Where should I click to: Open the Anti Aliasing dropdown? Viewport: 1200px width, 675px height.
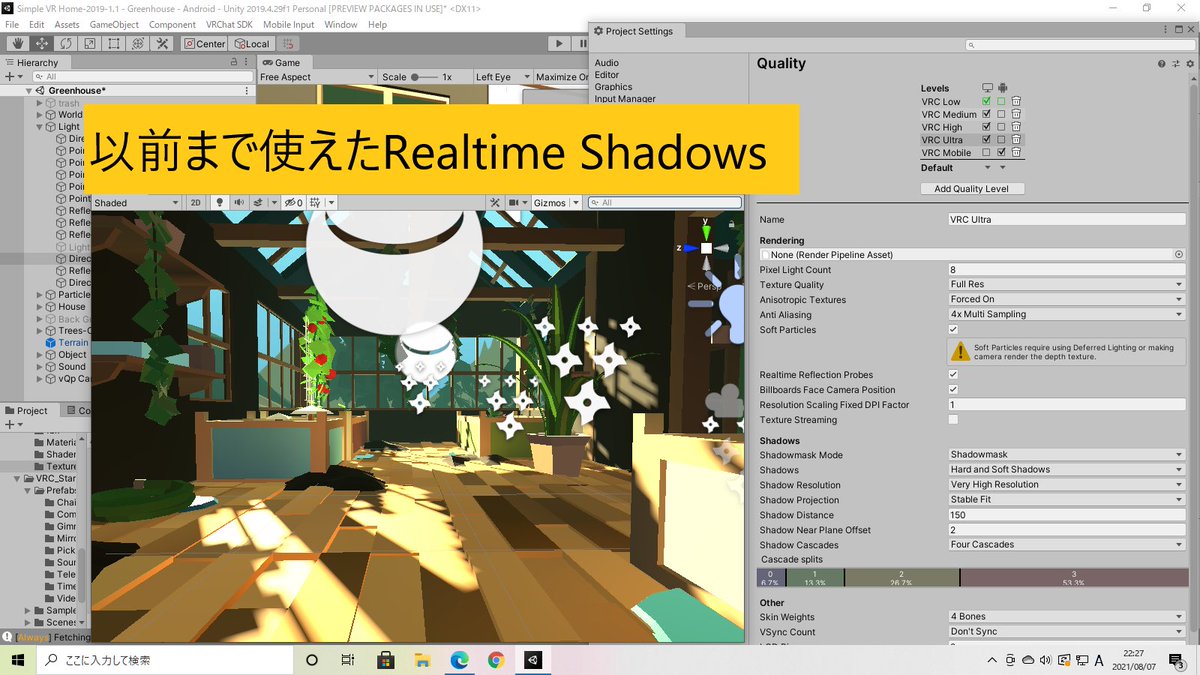1066,314
